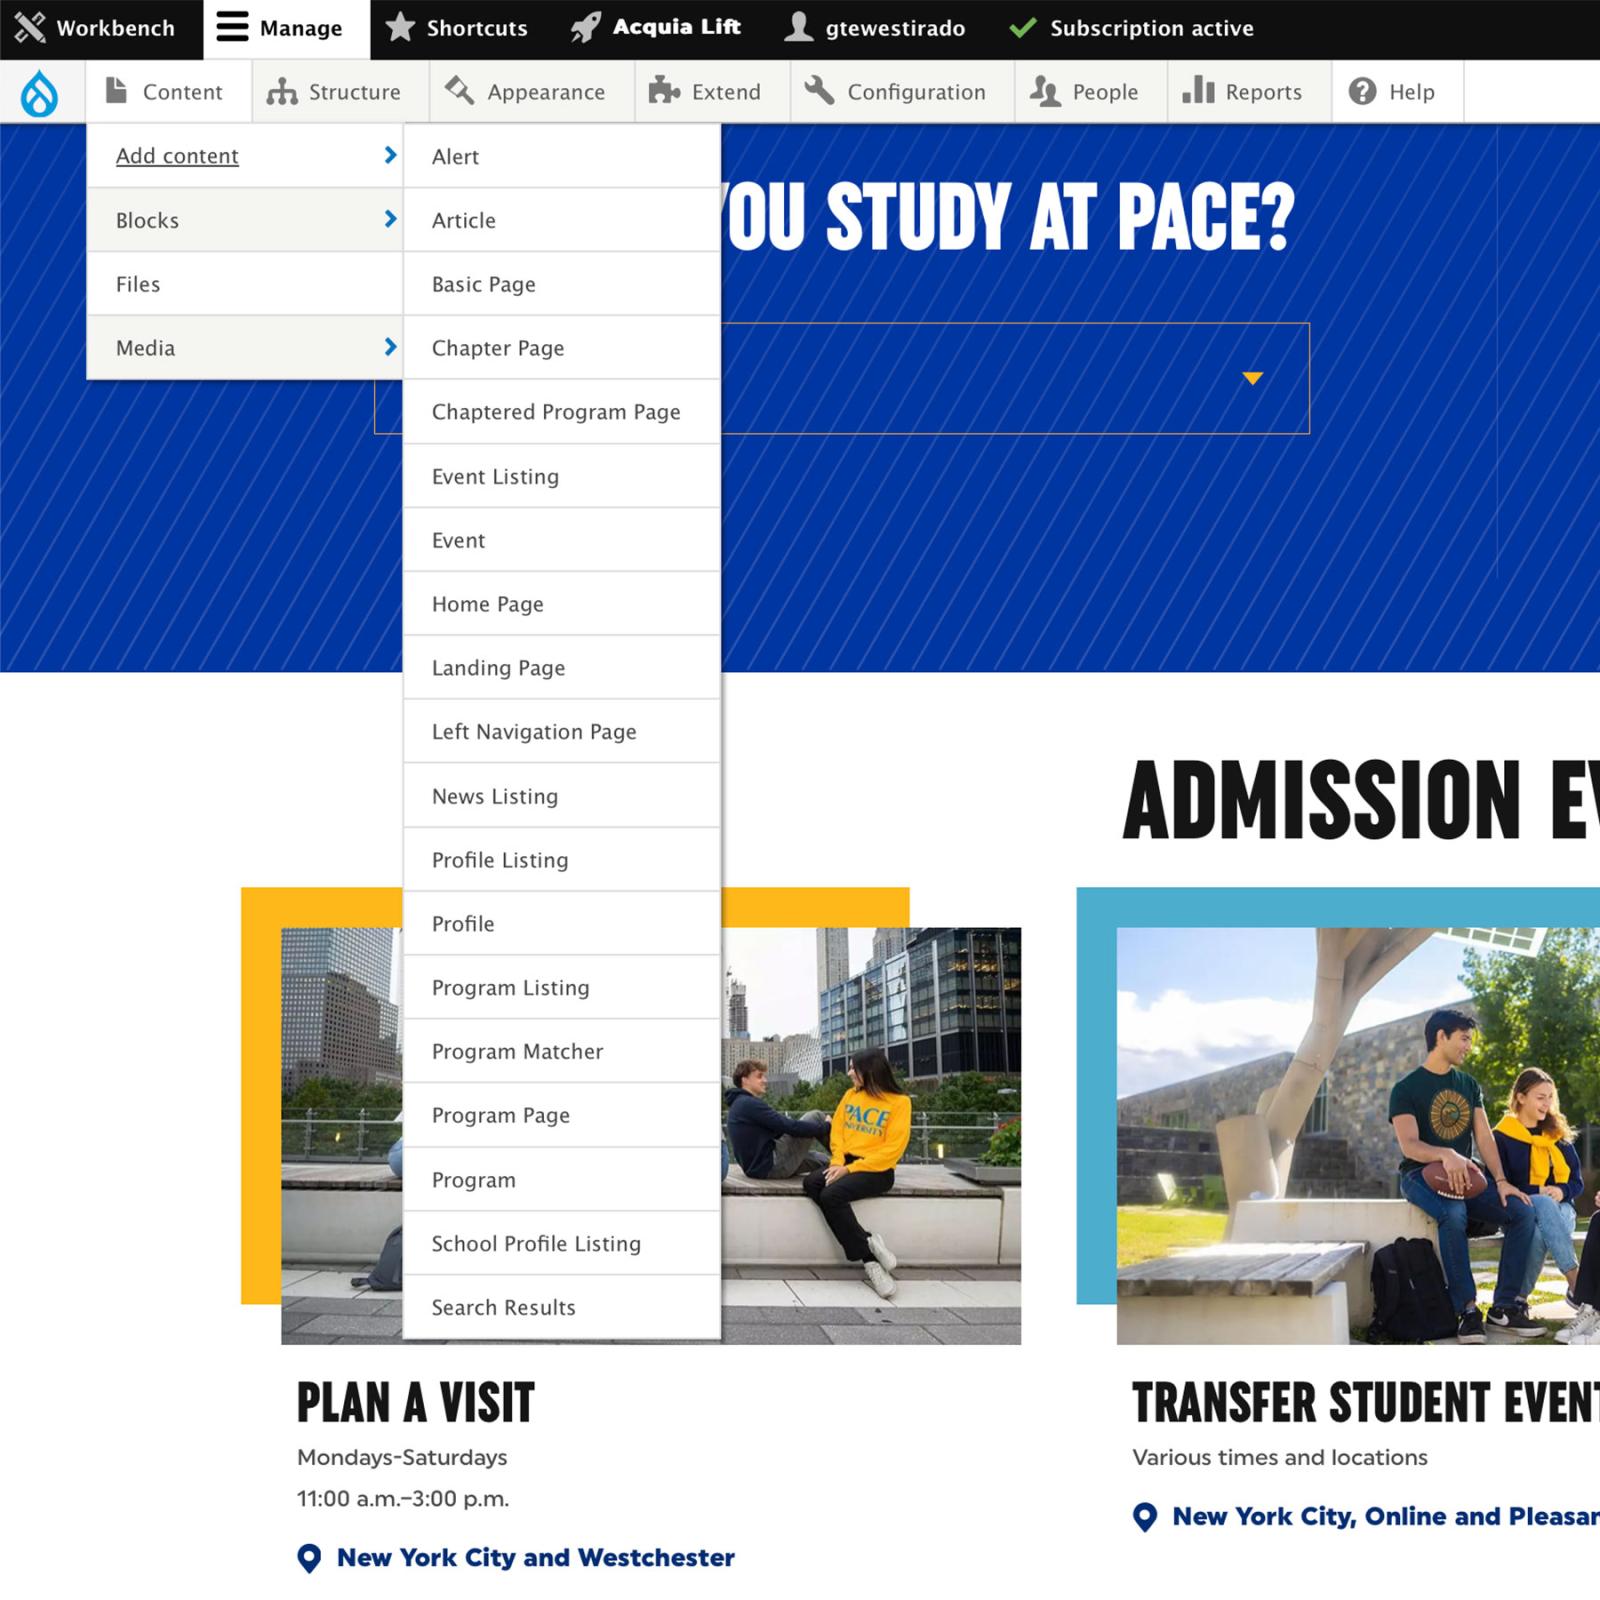
Task: Choose Chapter Page from Add content menu
Action: [x=497, y=348]
